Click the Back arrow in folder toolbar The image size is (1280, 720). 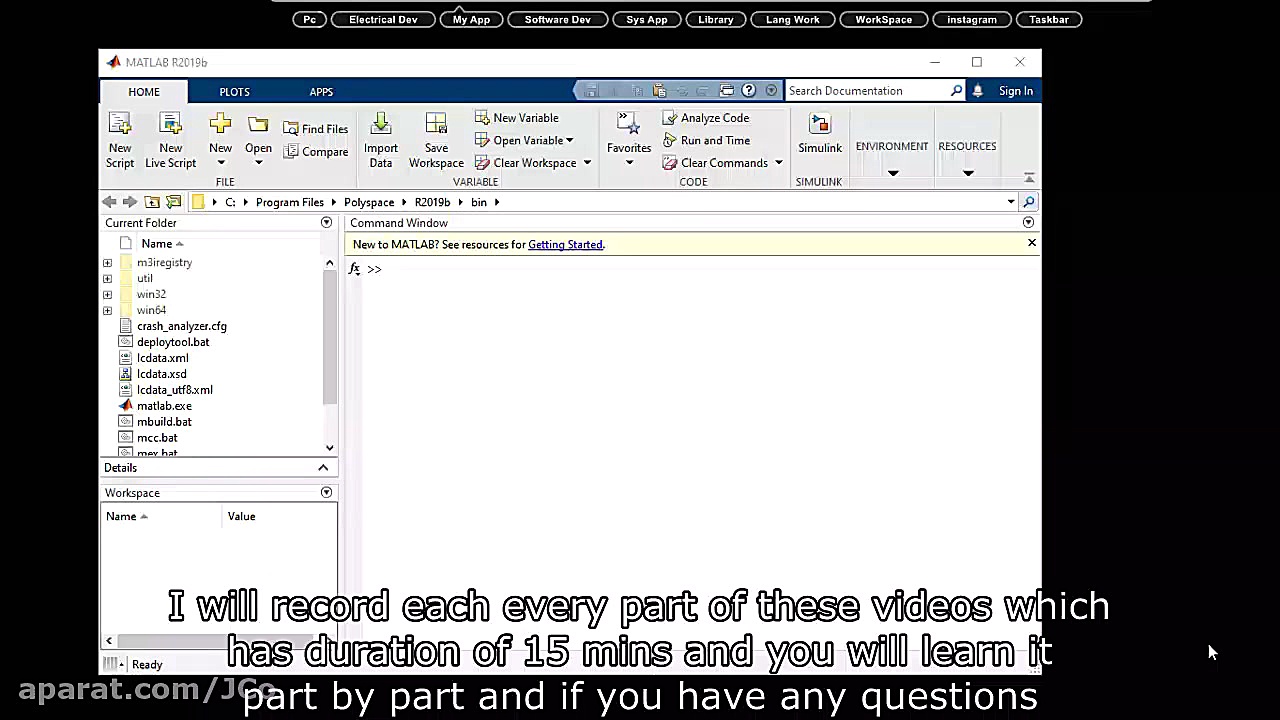109,202
